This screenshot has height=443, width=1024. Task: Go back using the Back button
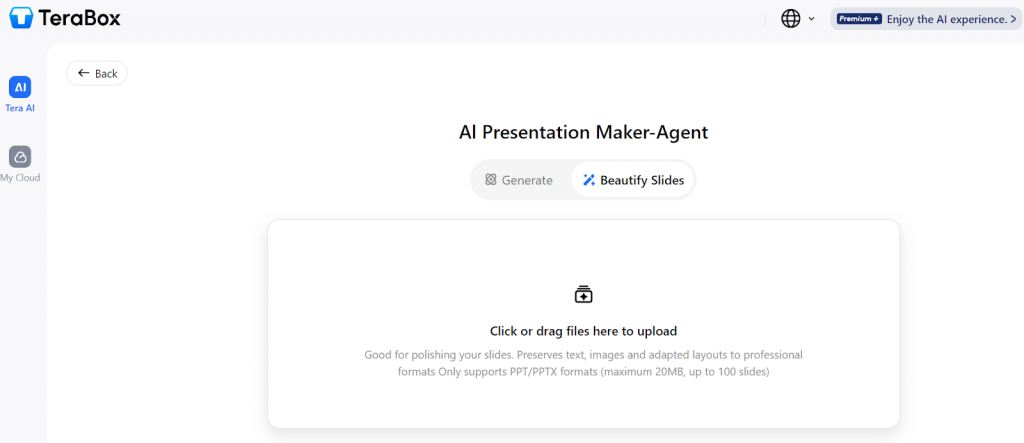97,73
